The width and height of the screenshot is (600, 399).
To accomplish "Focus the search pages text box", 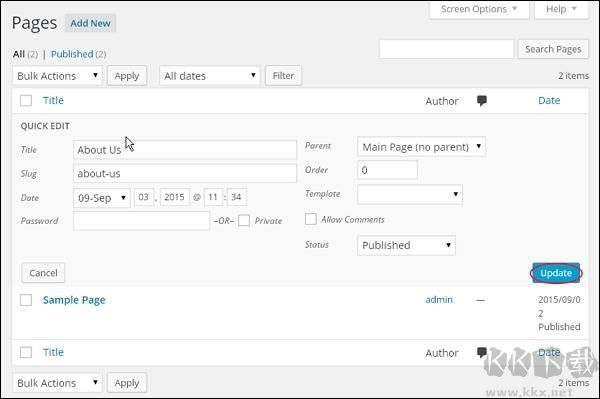I will [x=447, y=49].
